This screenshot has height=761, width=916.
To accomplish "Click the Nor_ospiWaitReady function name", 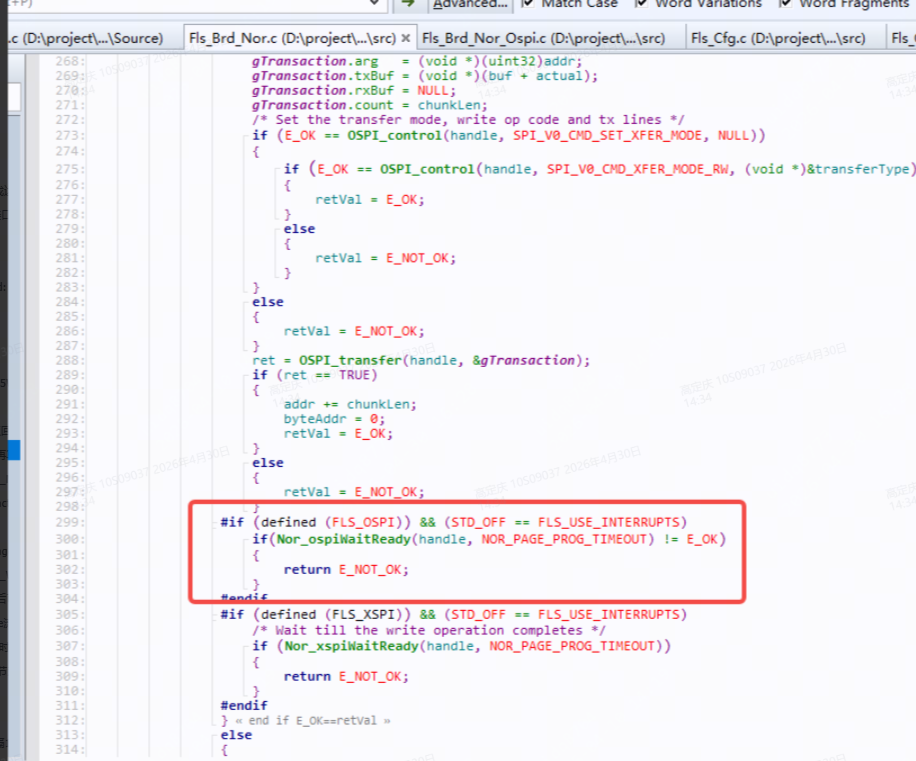I will pyautogui.click(x=344, y=539).
